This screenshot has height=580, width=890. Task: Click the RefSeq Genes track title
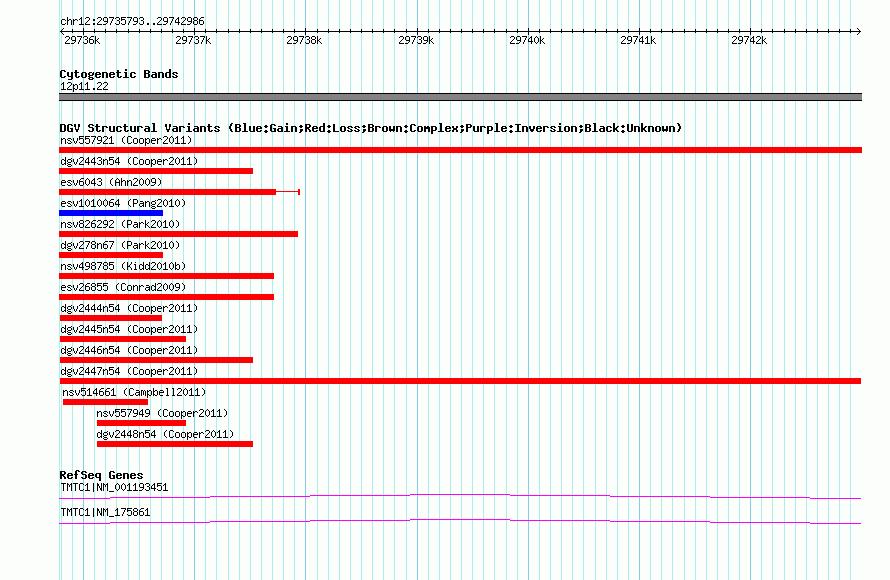(101, 475)
